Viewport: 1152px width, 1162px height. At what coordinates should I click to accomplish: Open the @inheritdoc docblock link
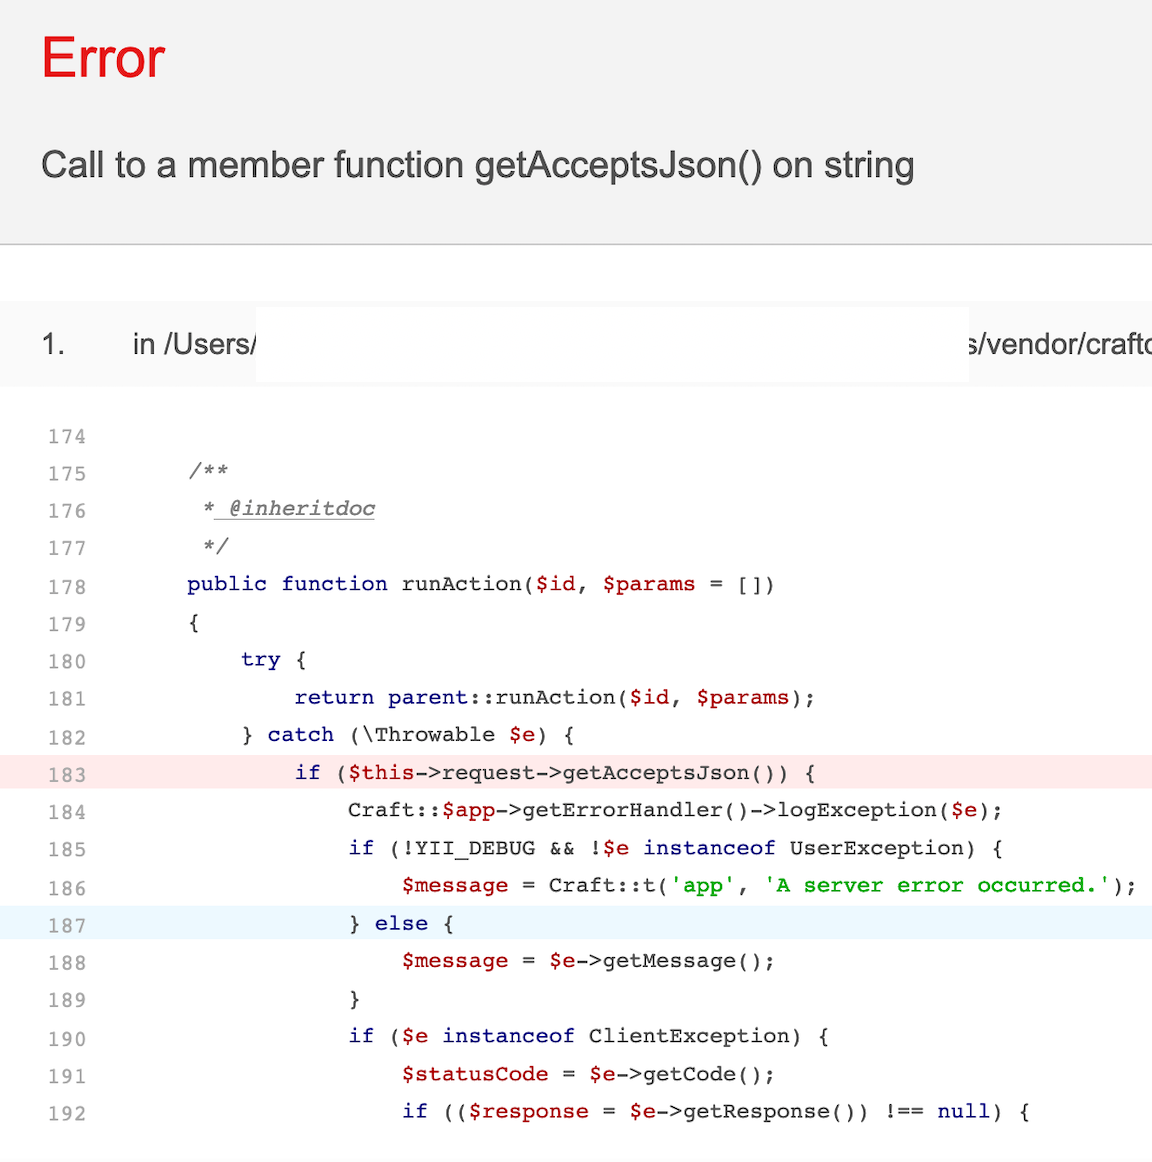[x=295, y=508]
